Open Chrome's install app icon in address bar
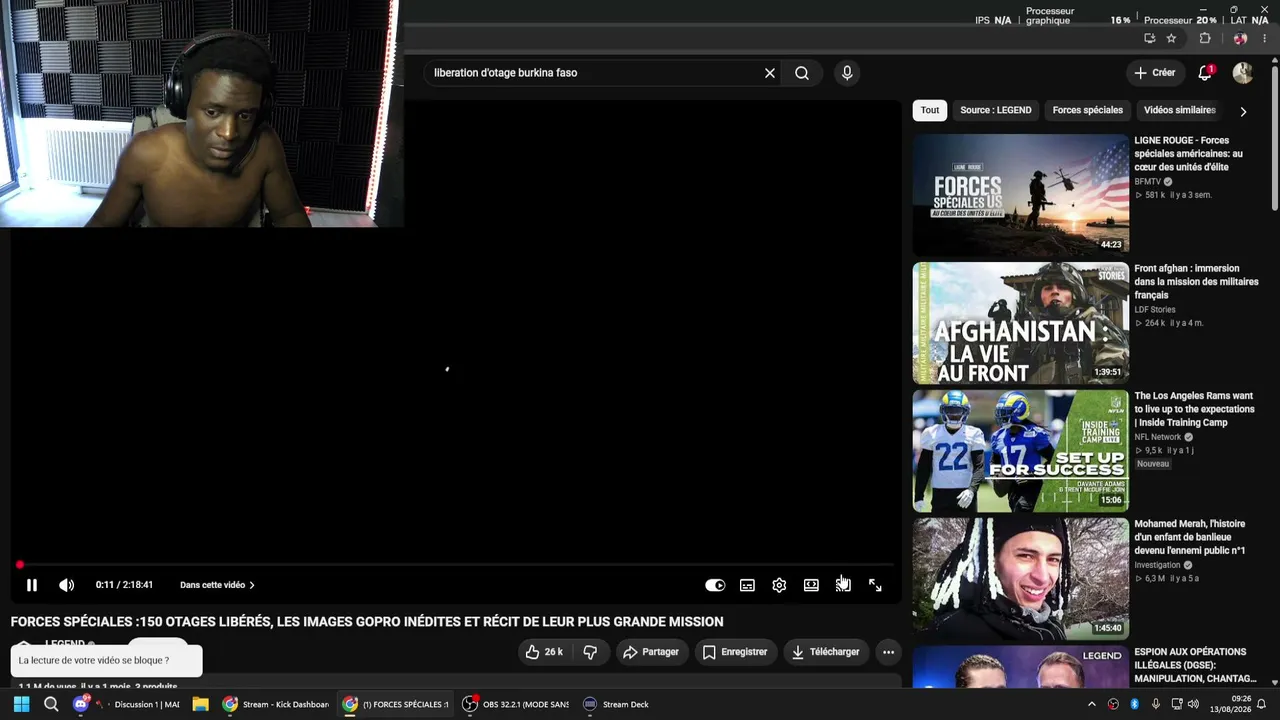Viewport: 1280px width, 720px height. click(1149, 38)
